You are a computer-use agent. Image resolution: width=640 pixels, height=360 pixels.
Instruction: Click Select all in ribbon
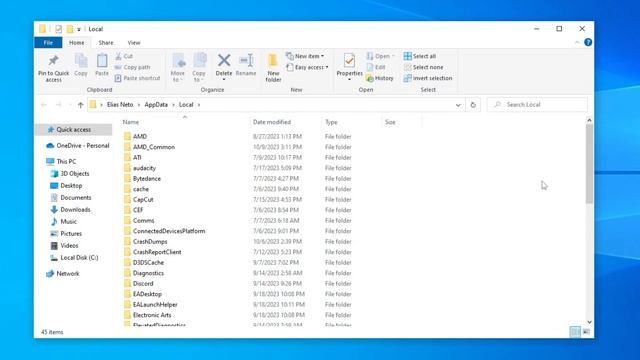coord(420,56)
